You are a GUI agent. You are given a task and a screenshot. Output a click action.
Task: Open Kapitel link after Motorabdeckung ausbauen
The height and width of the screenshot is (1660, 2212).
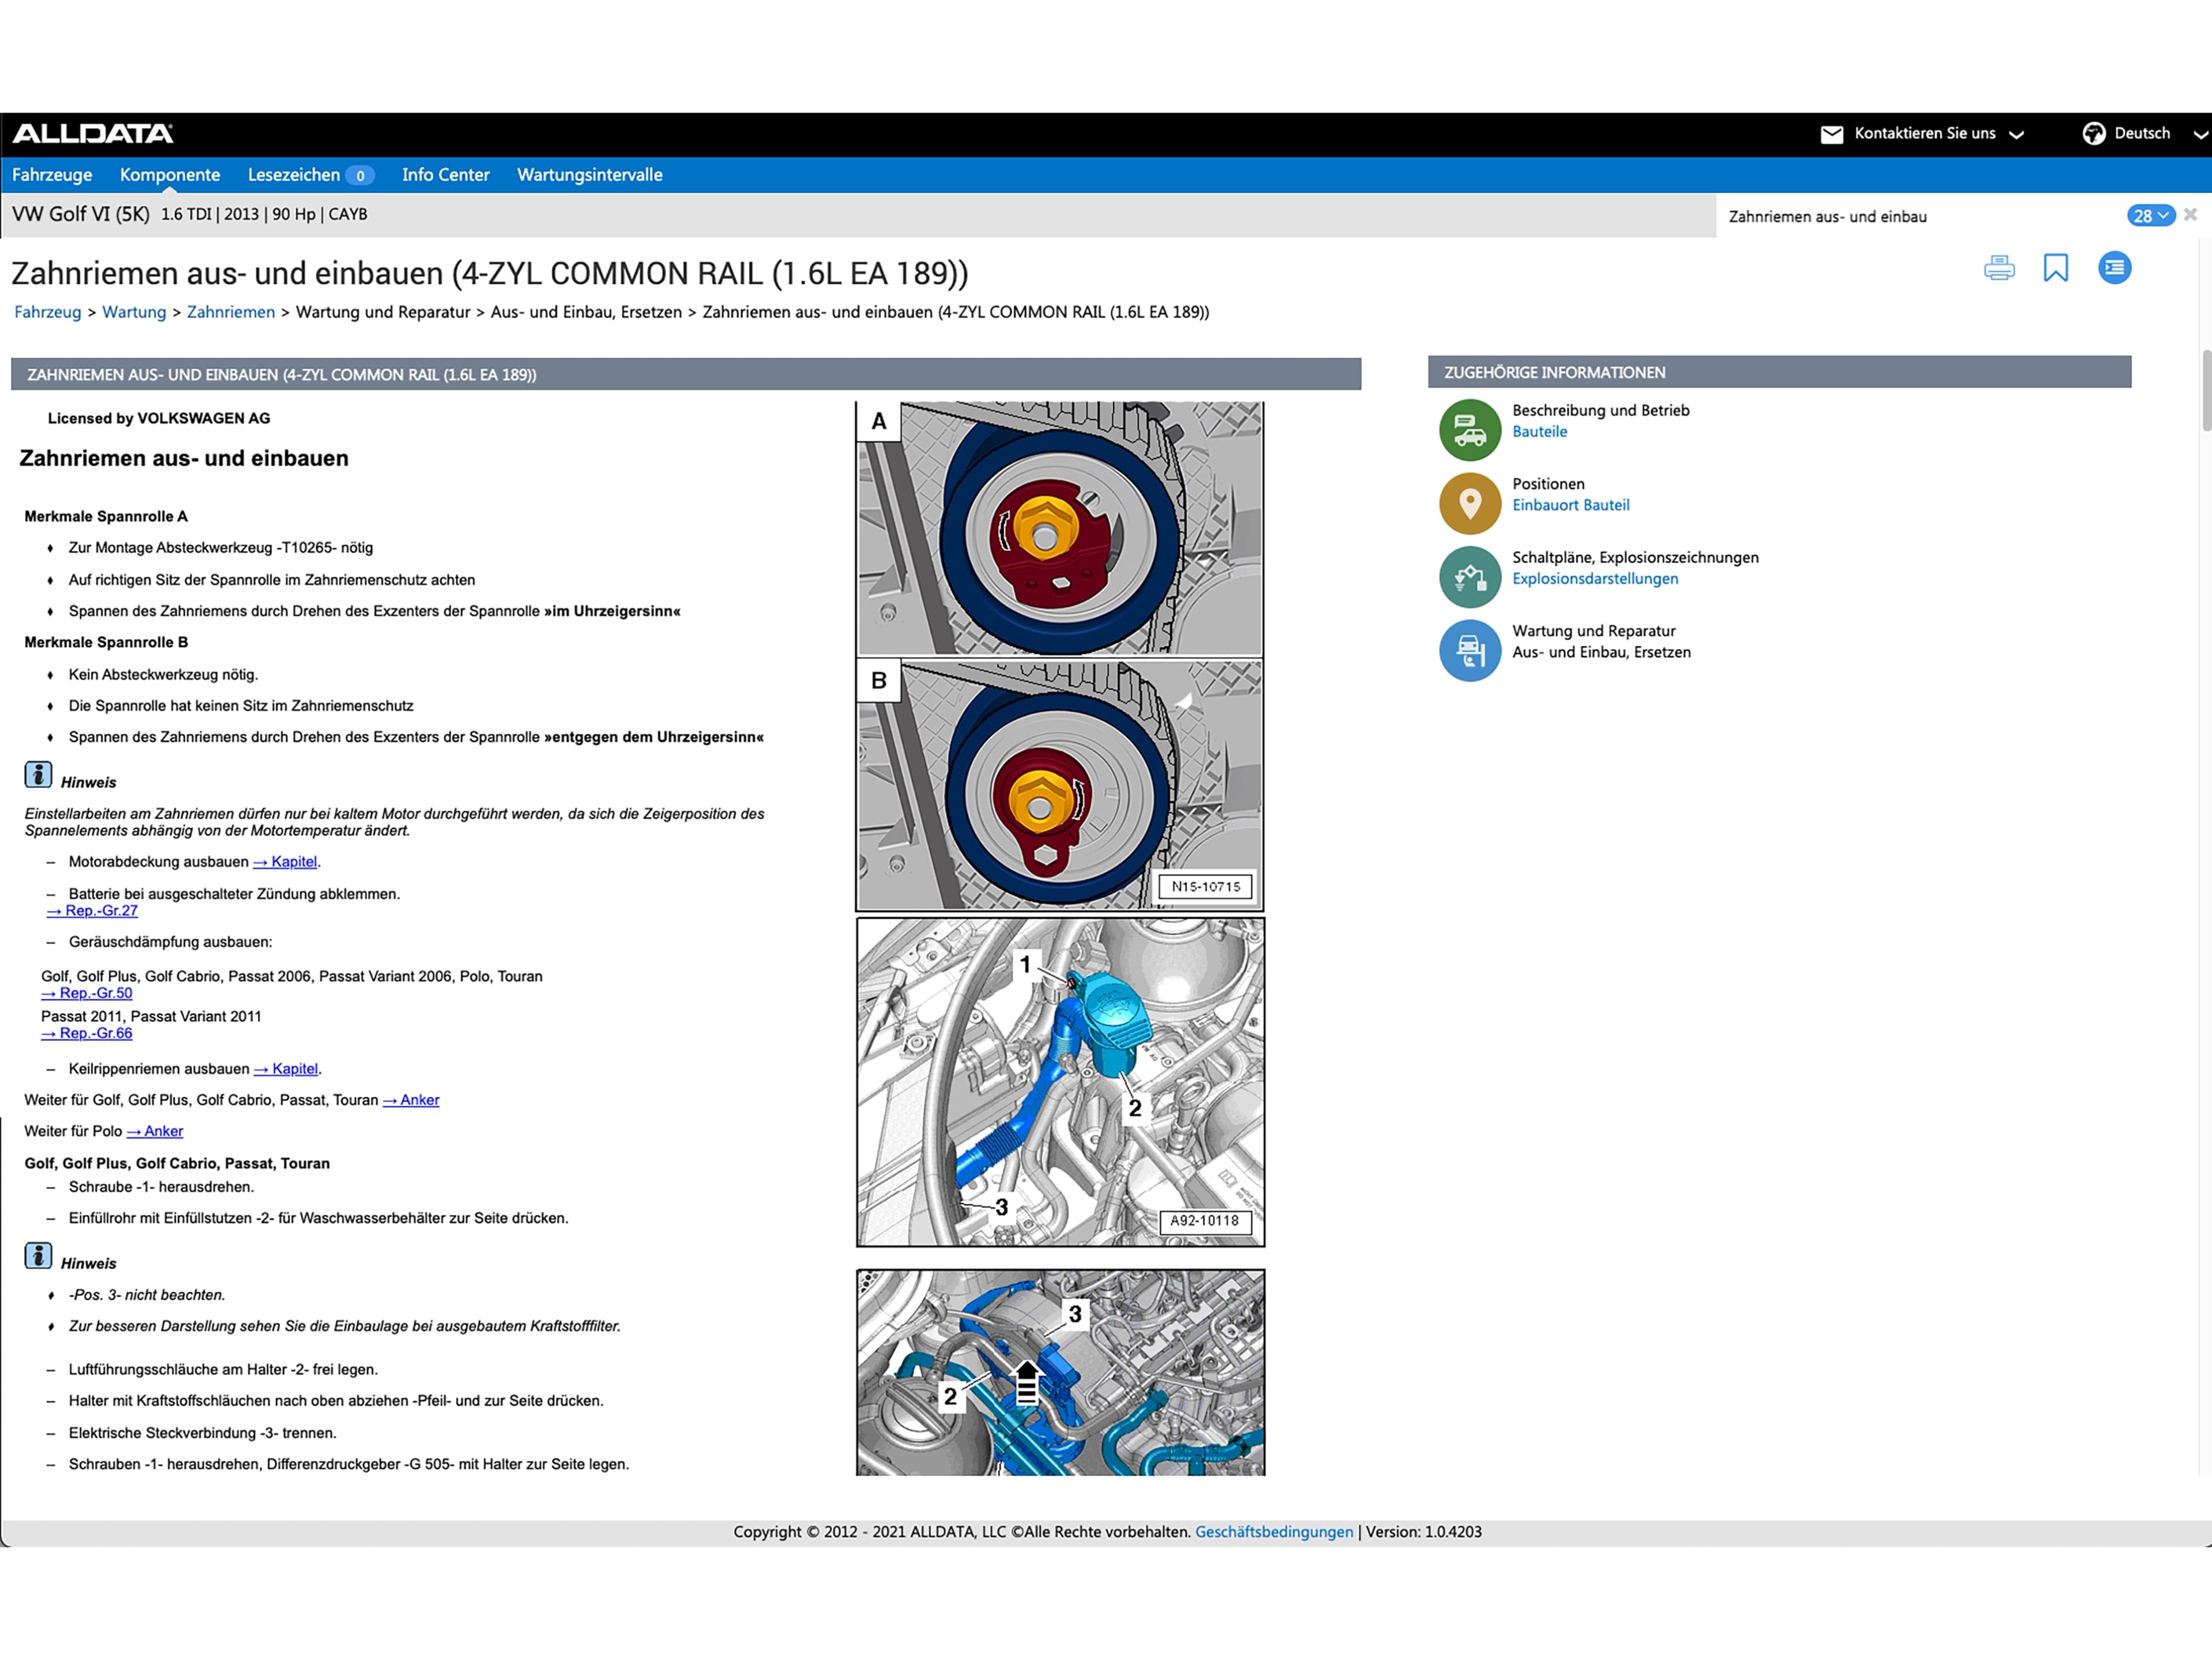point(285,862)
